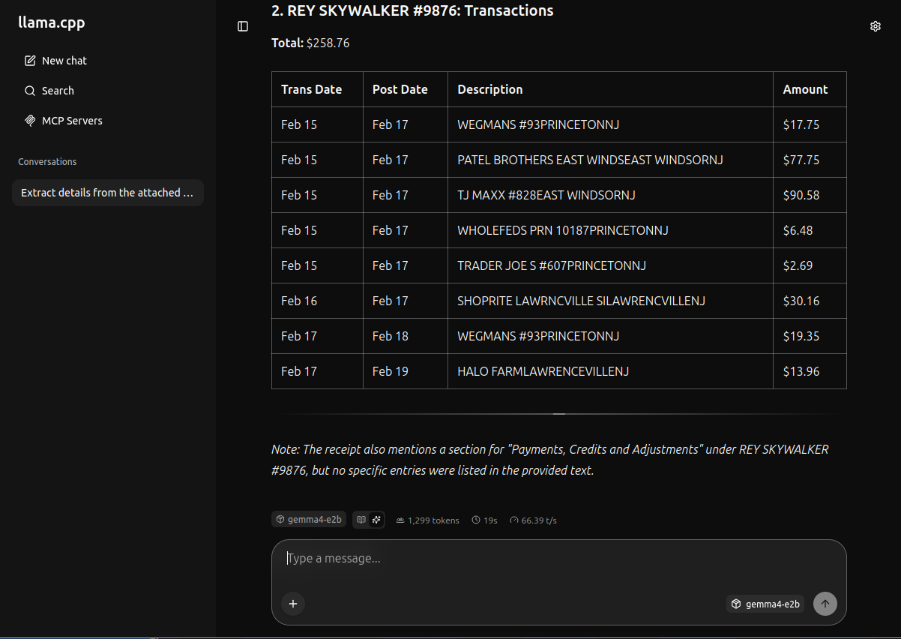Click the 66.39 t/s speed indicator
901x639 pixels.
533,520
